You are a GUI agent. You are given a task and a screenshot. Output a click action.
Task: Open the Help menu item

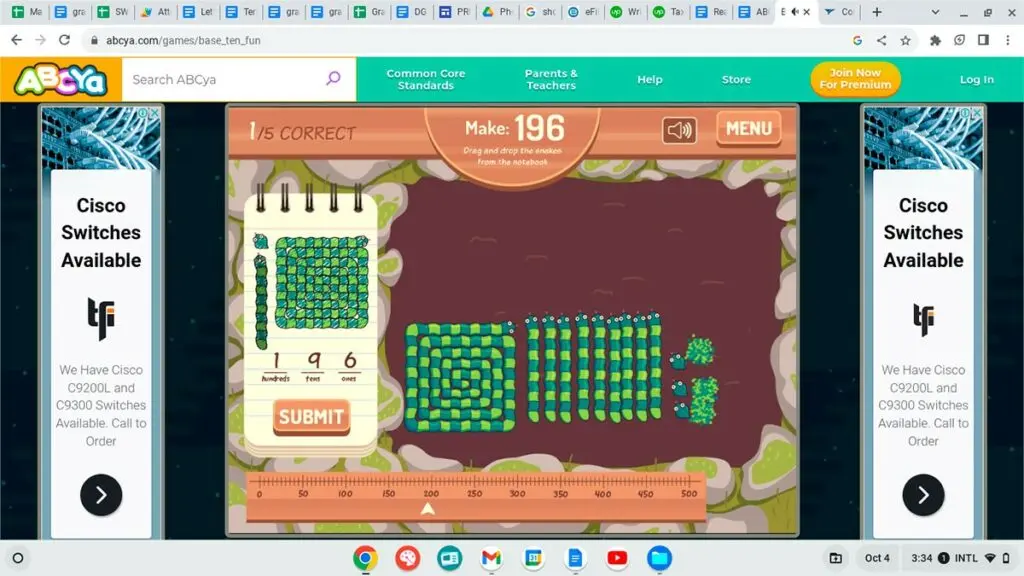(650, 79)
